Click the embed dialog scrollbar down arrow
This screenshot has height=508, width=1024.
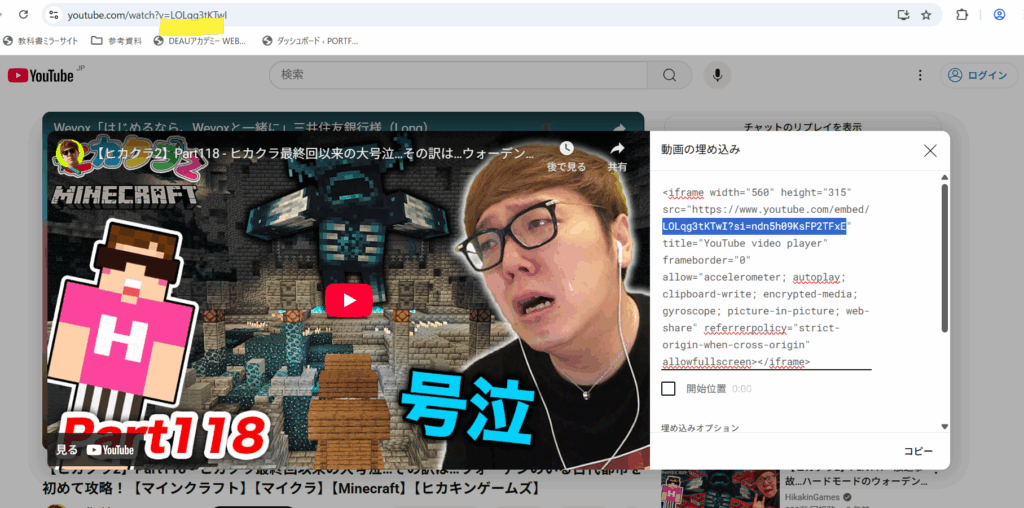tap(944, 425)
